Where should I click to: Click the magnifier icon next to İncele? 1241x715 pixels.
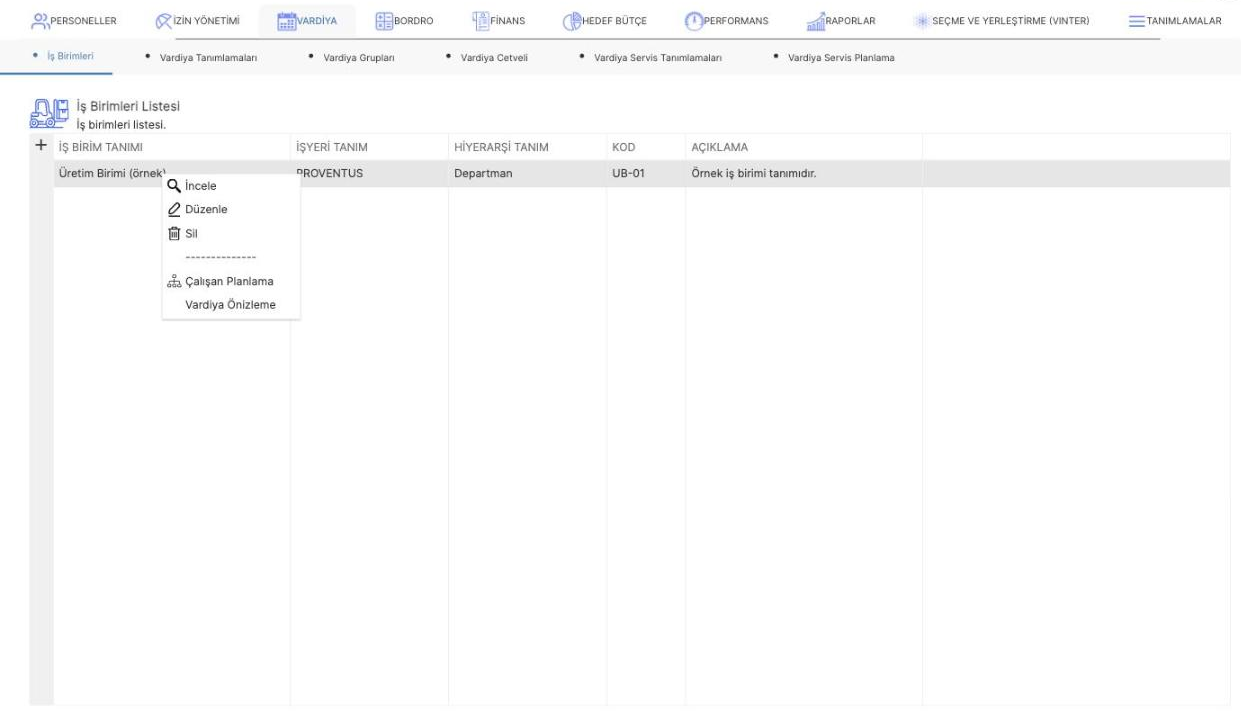coord(174,185)
